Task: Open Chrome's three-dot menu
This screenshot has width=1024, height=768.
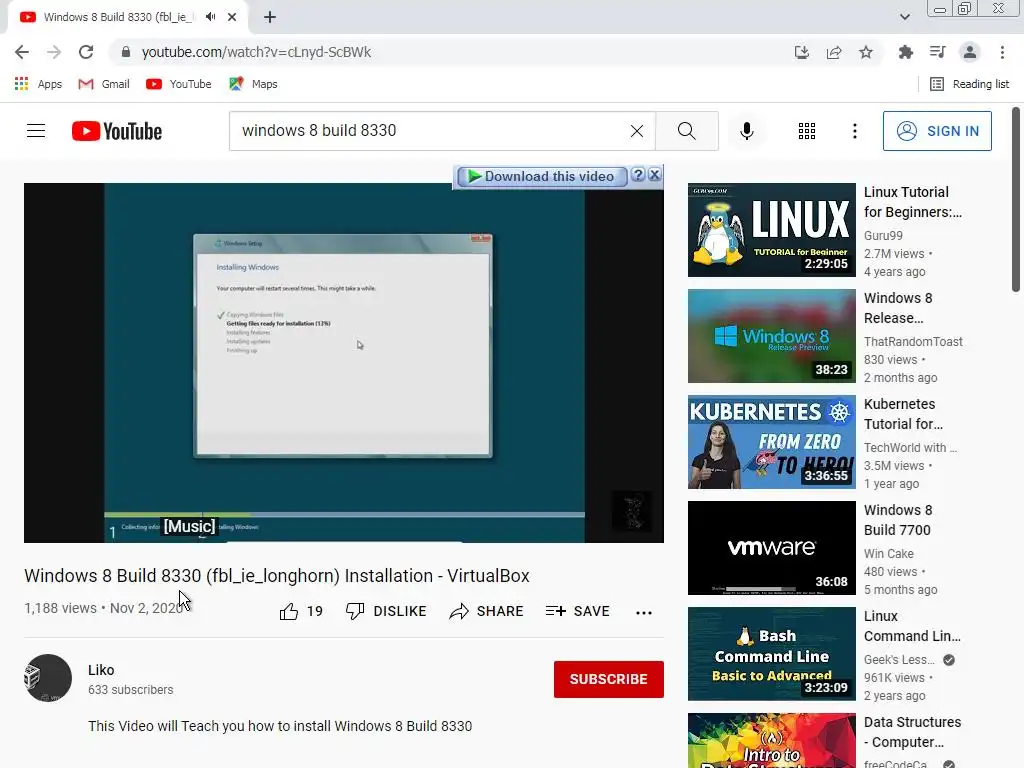Action: 1002,52
